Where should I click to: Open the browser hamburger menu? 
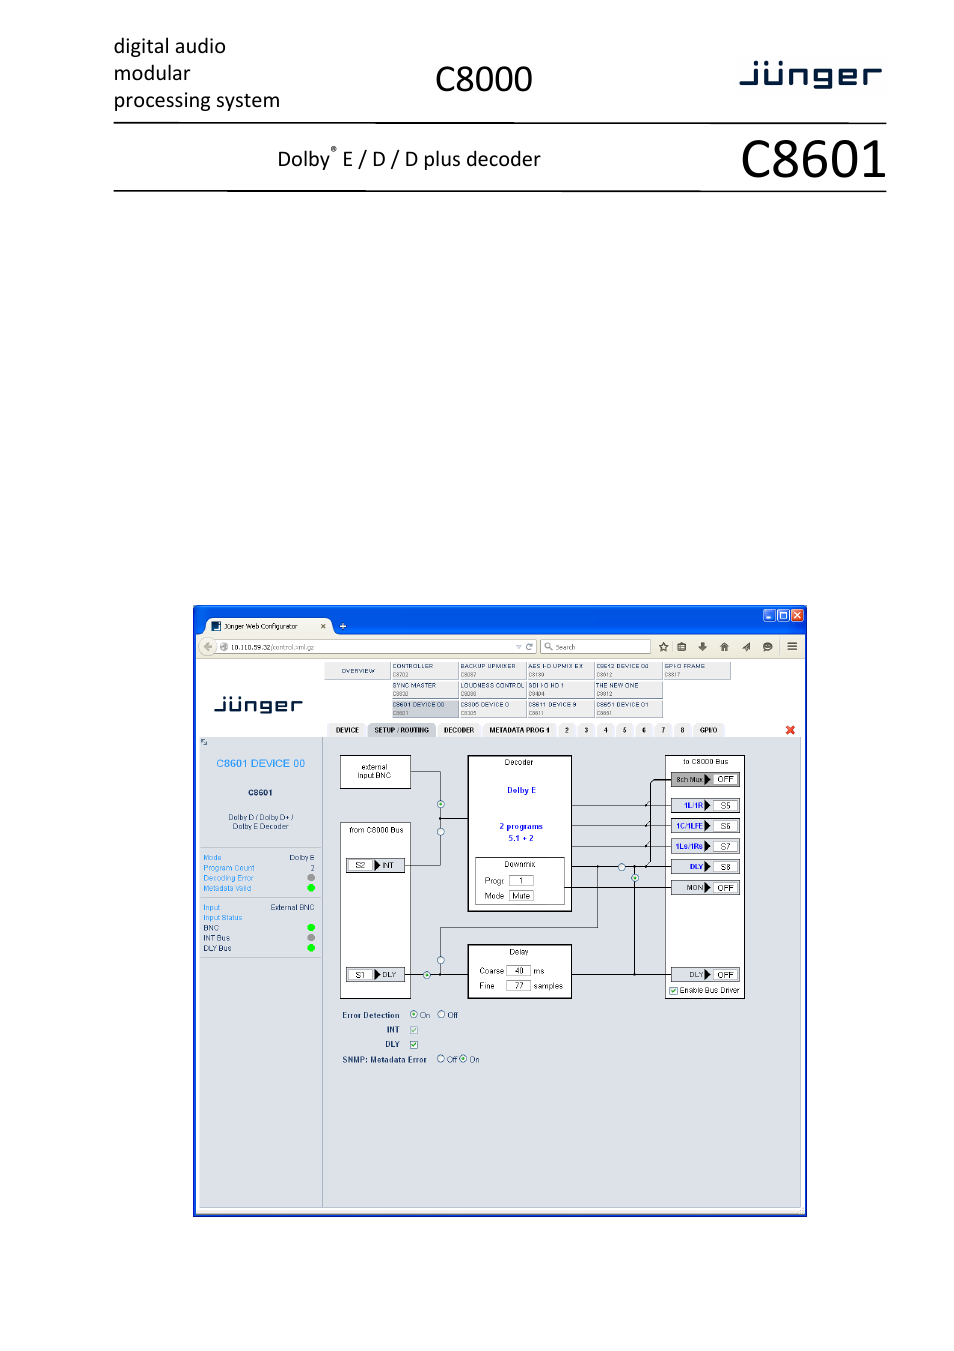(792, 647)
